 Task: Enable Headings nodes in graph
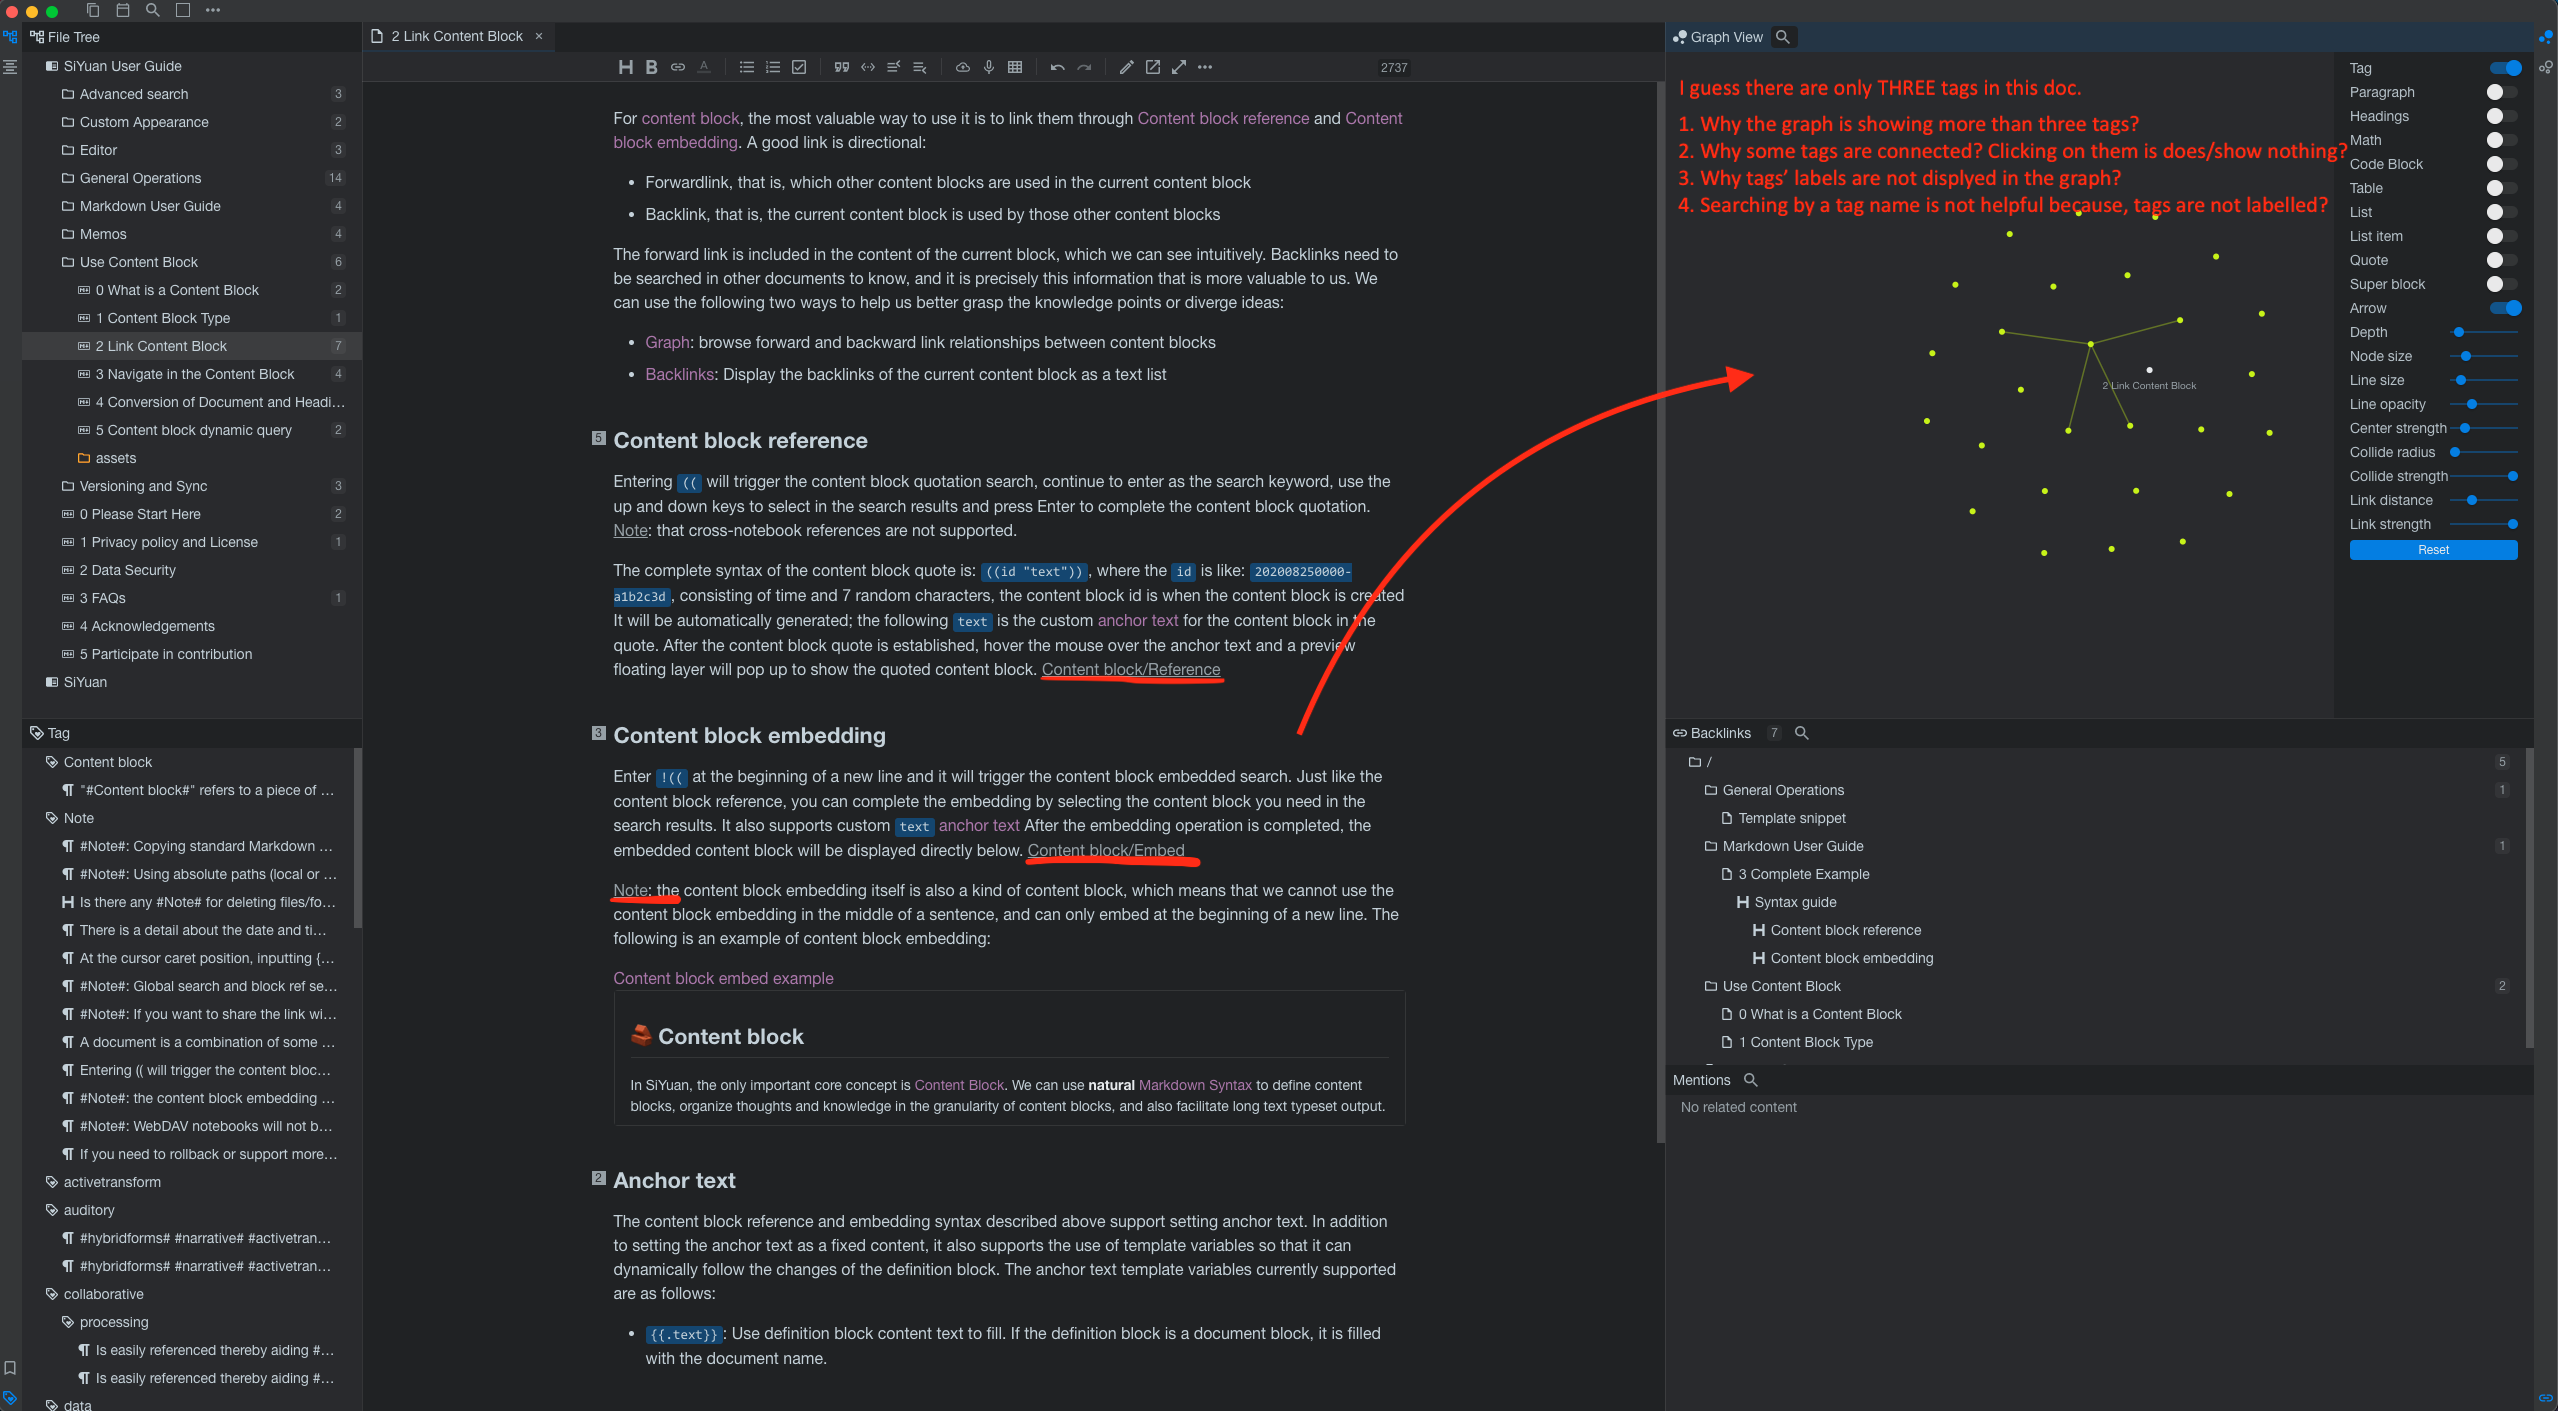[x=2502, y=116]
